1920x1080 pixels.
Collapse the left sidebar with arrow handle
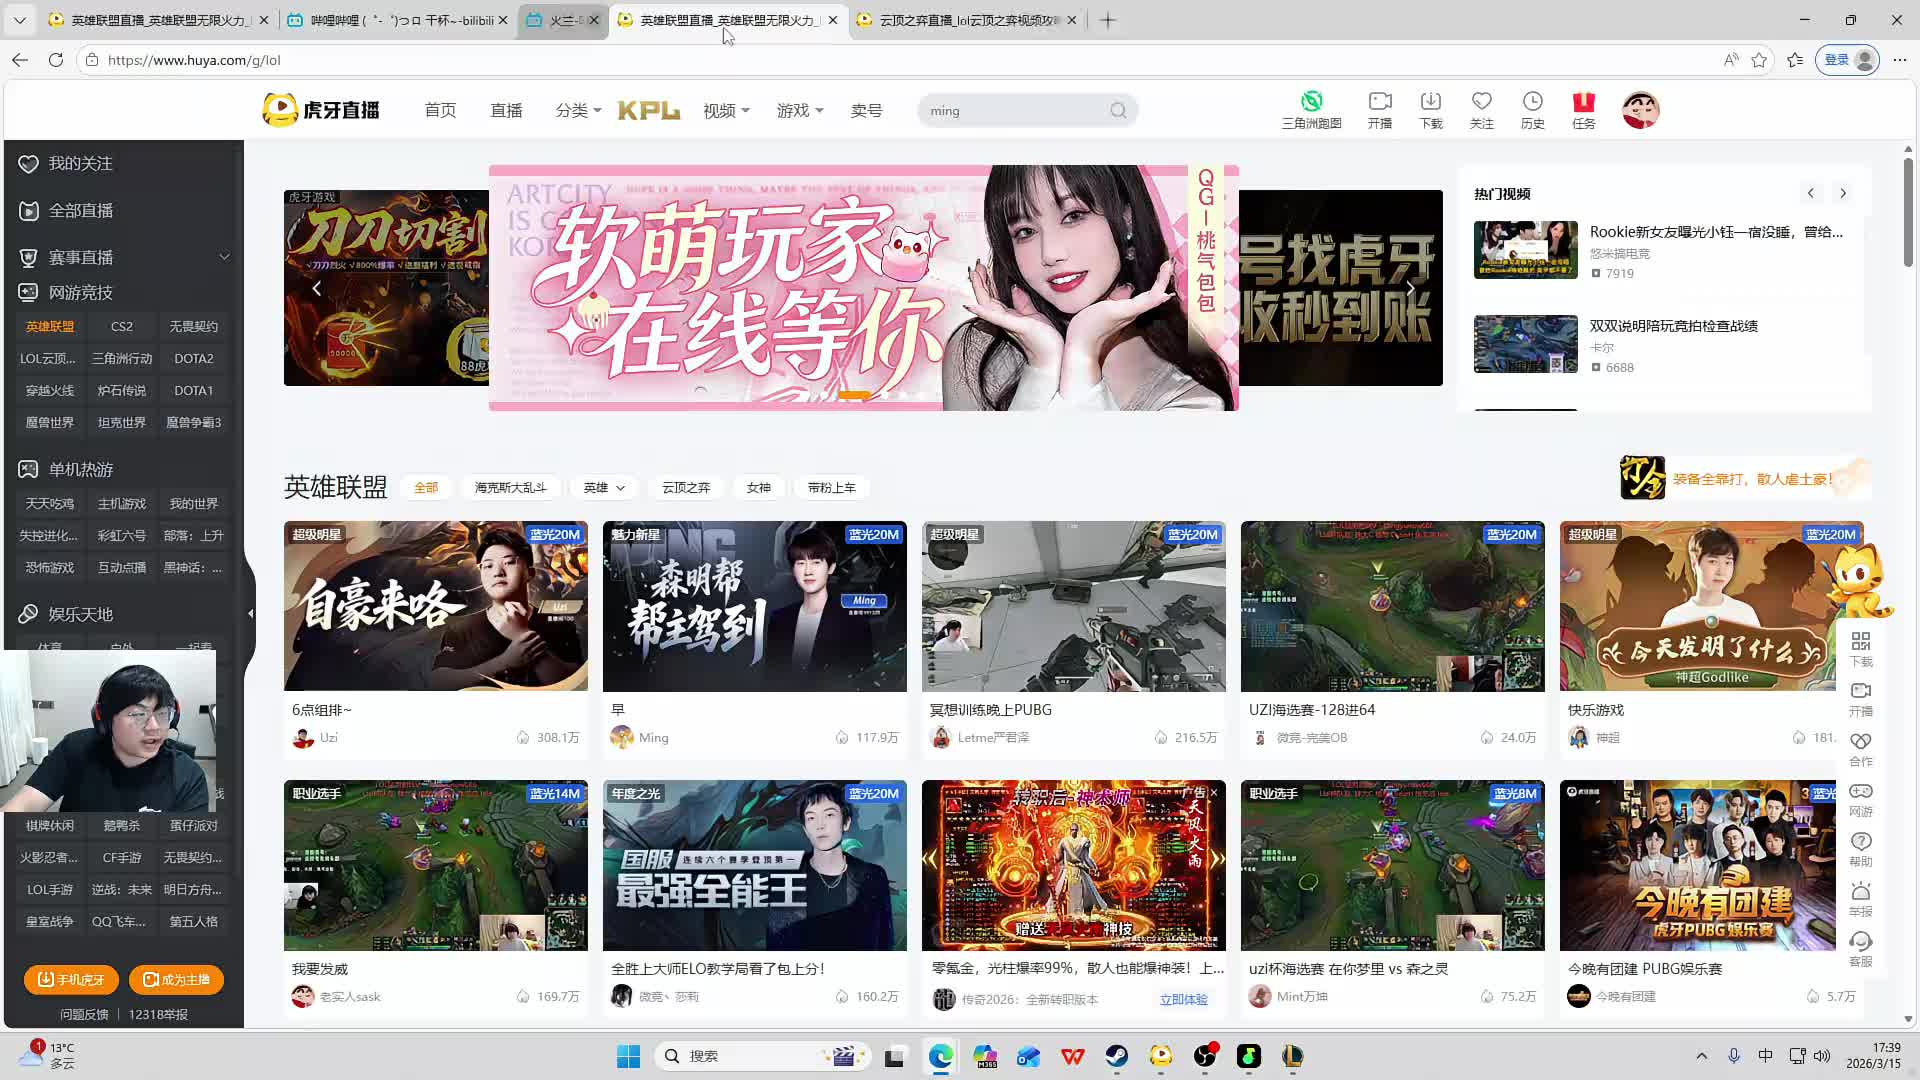pos(250,613)
